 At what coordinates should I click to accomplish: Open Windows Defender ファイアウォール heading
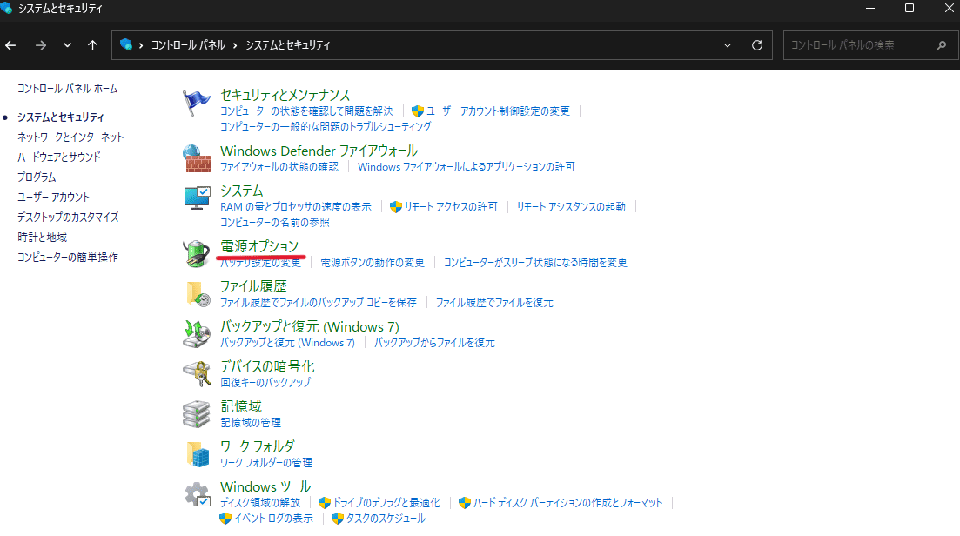click(x=318, y=151)
